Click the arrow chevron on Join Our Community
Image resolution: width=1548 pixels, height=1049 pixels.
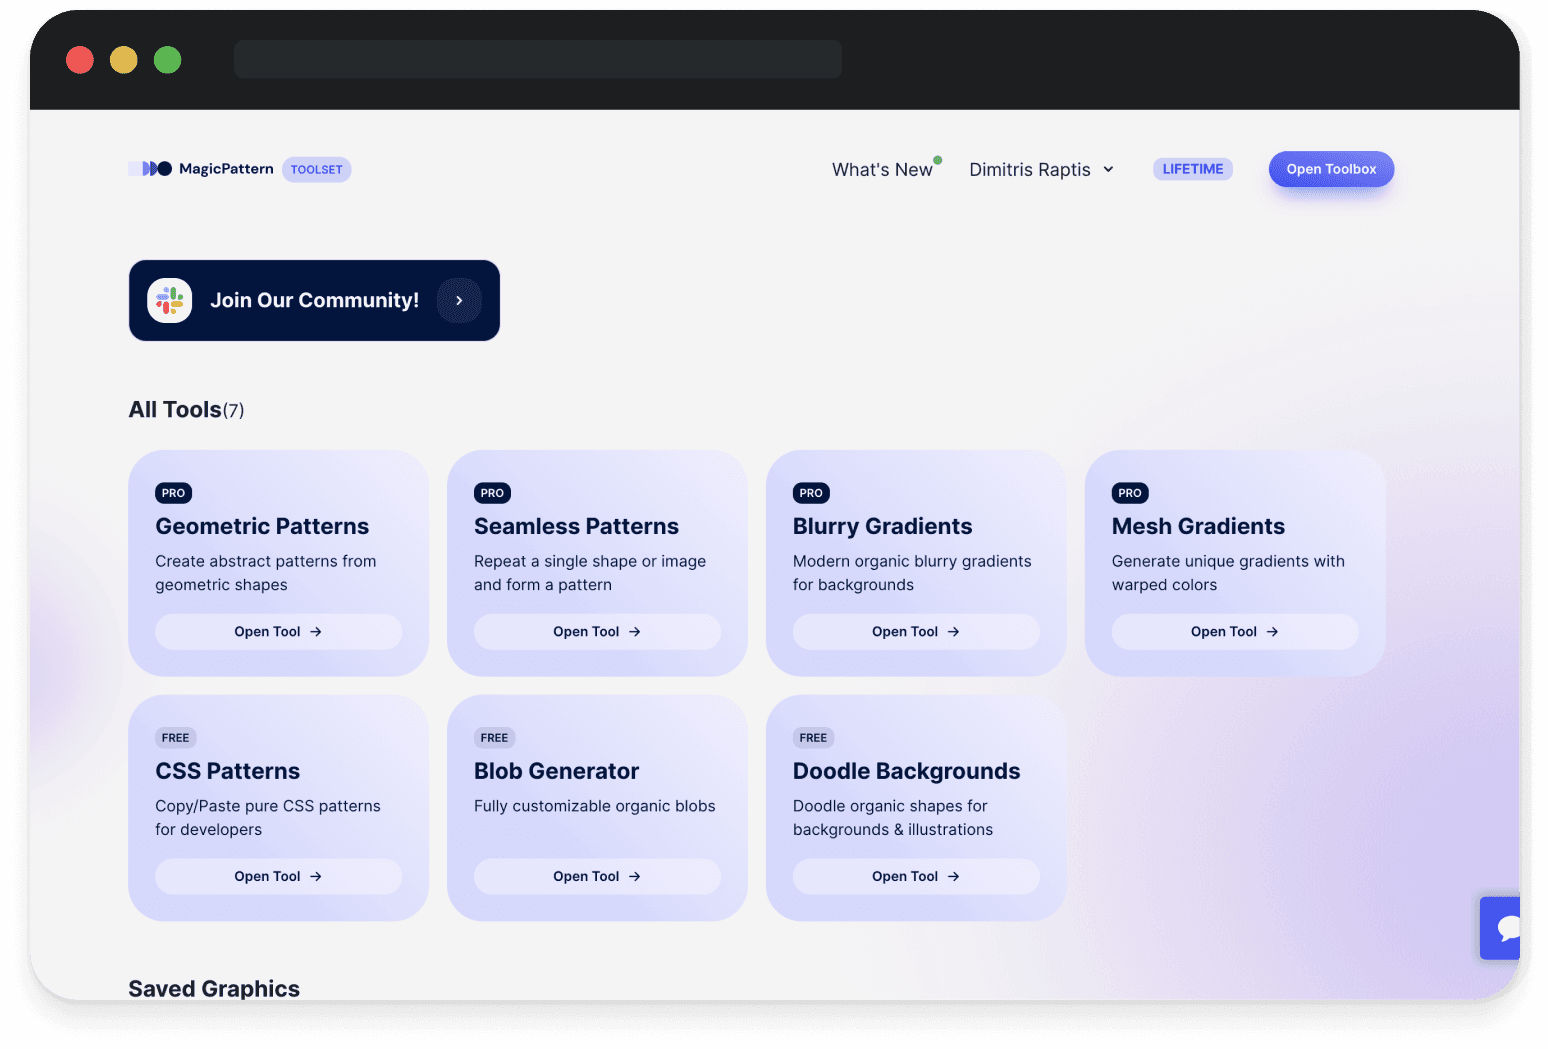pyautogui.click(x=459, y=300)
